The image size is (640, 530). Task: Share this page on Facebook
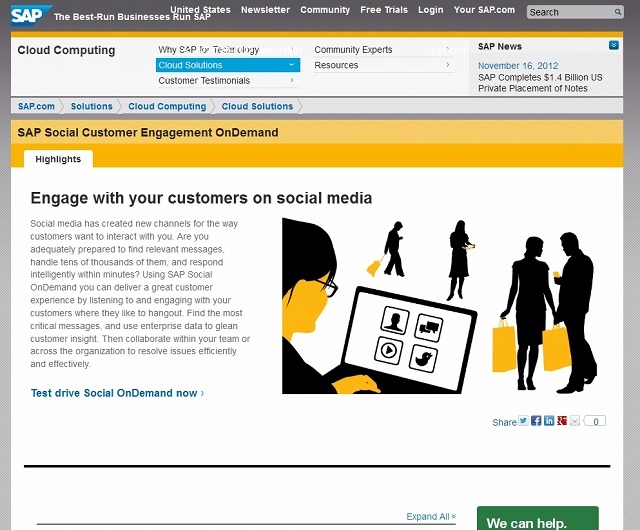coord(536,421)
